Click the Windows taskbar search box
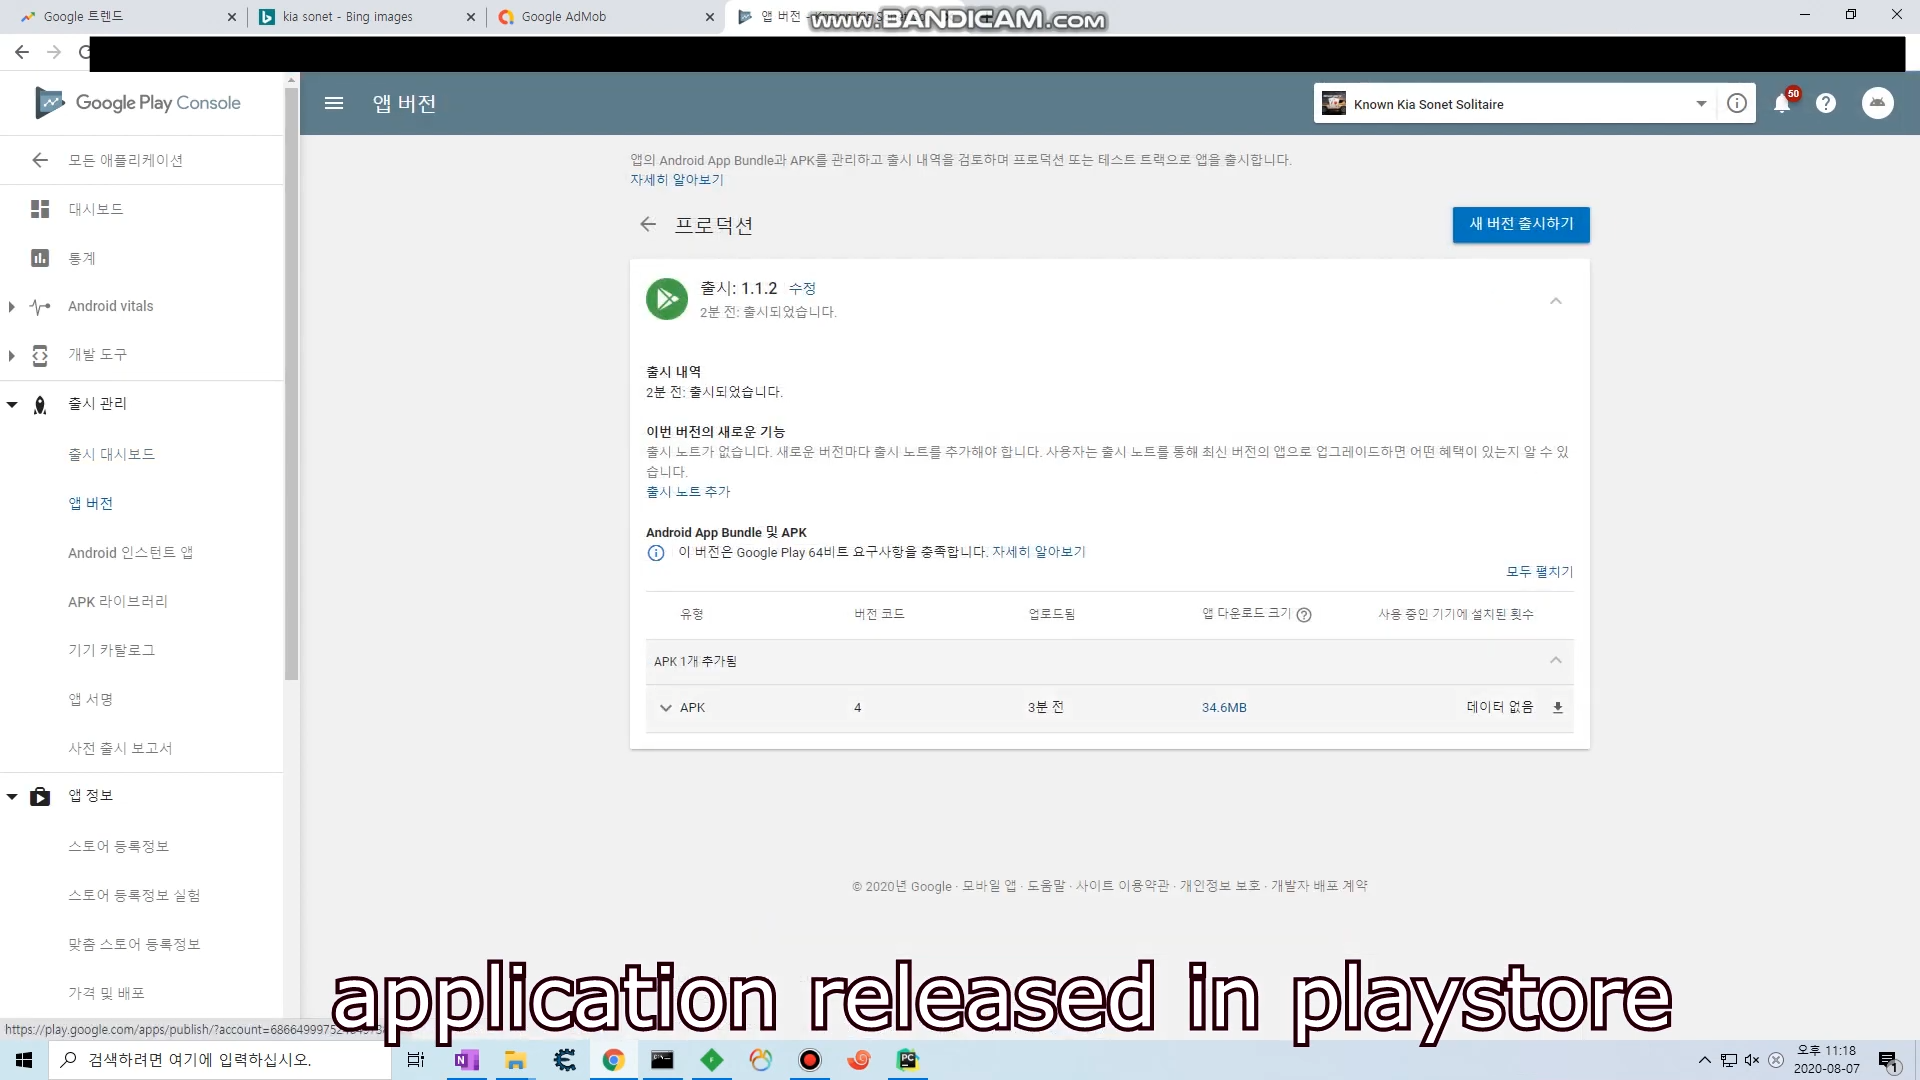1920x1080 pixels. (220, 1060)
